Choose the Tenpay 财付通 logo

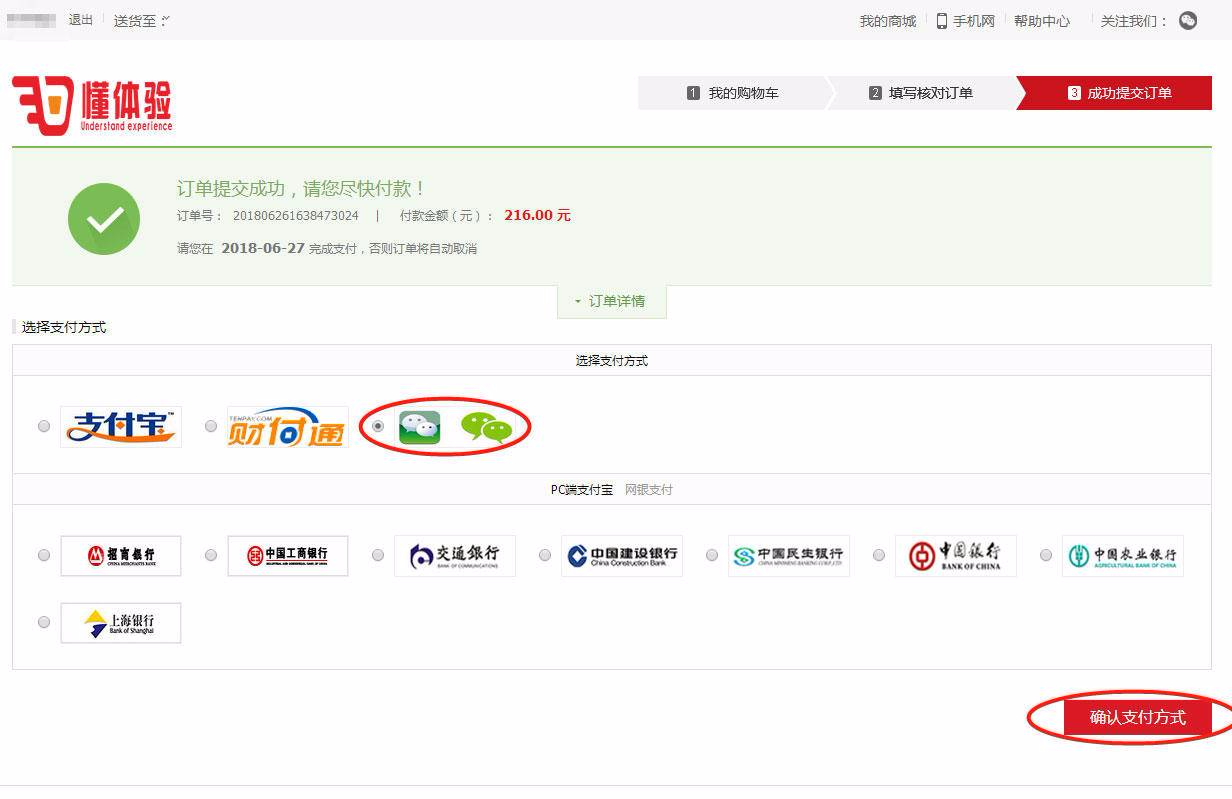pyautogui.click(x=287, y=427)
